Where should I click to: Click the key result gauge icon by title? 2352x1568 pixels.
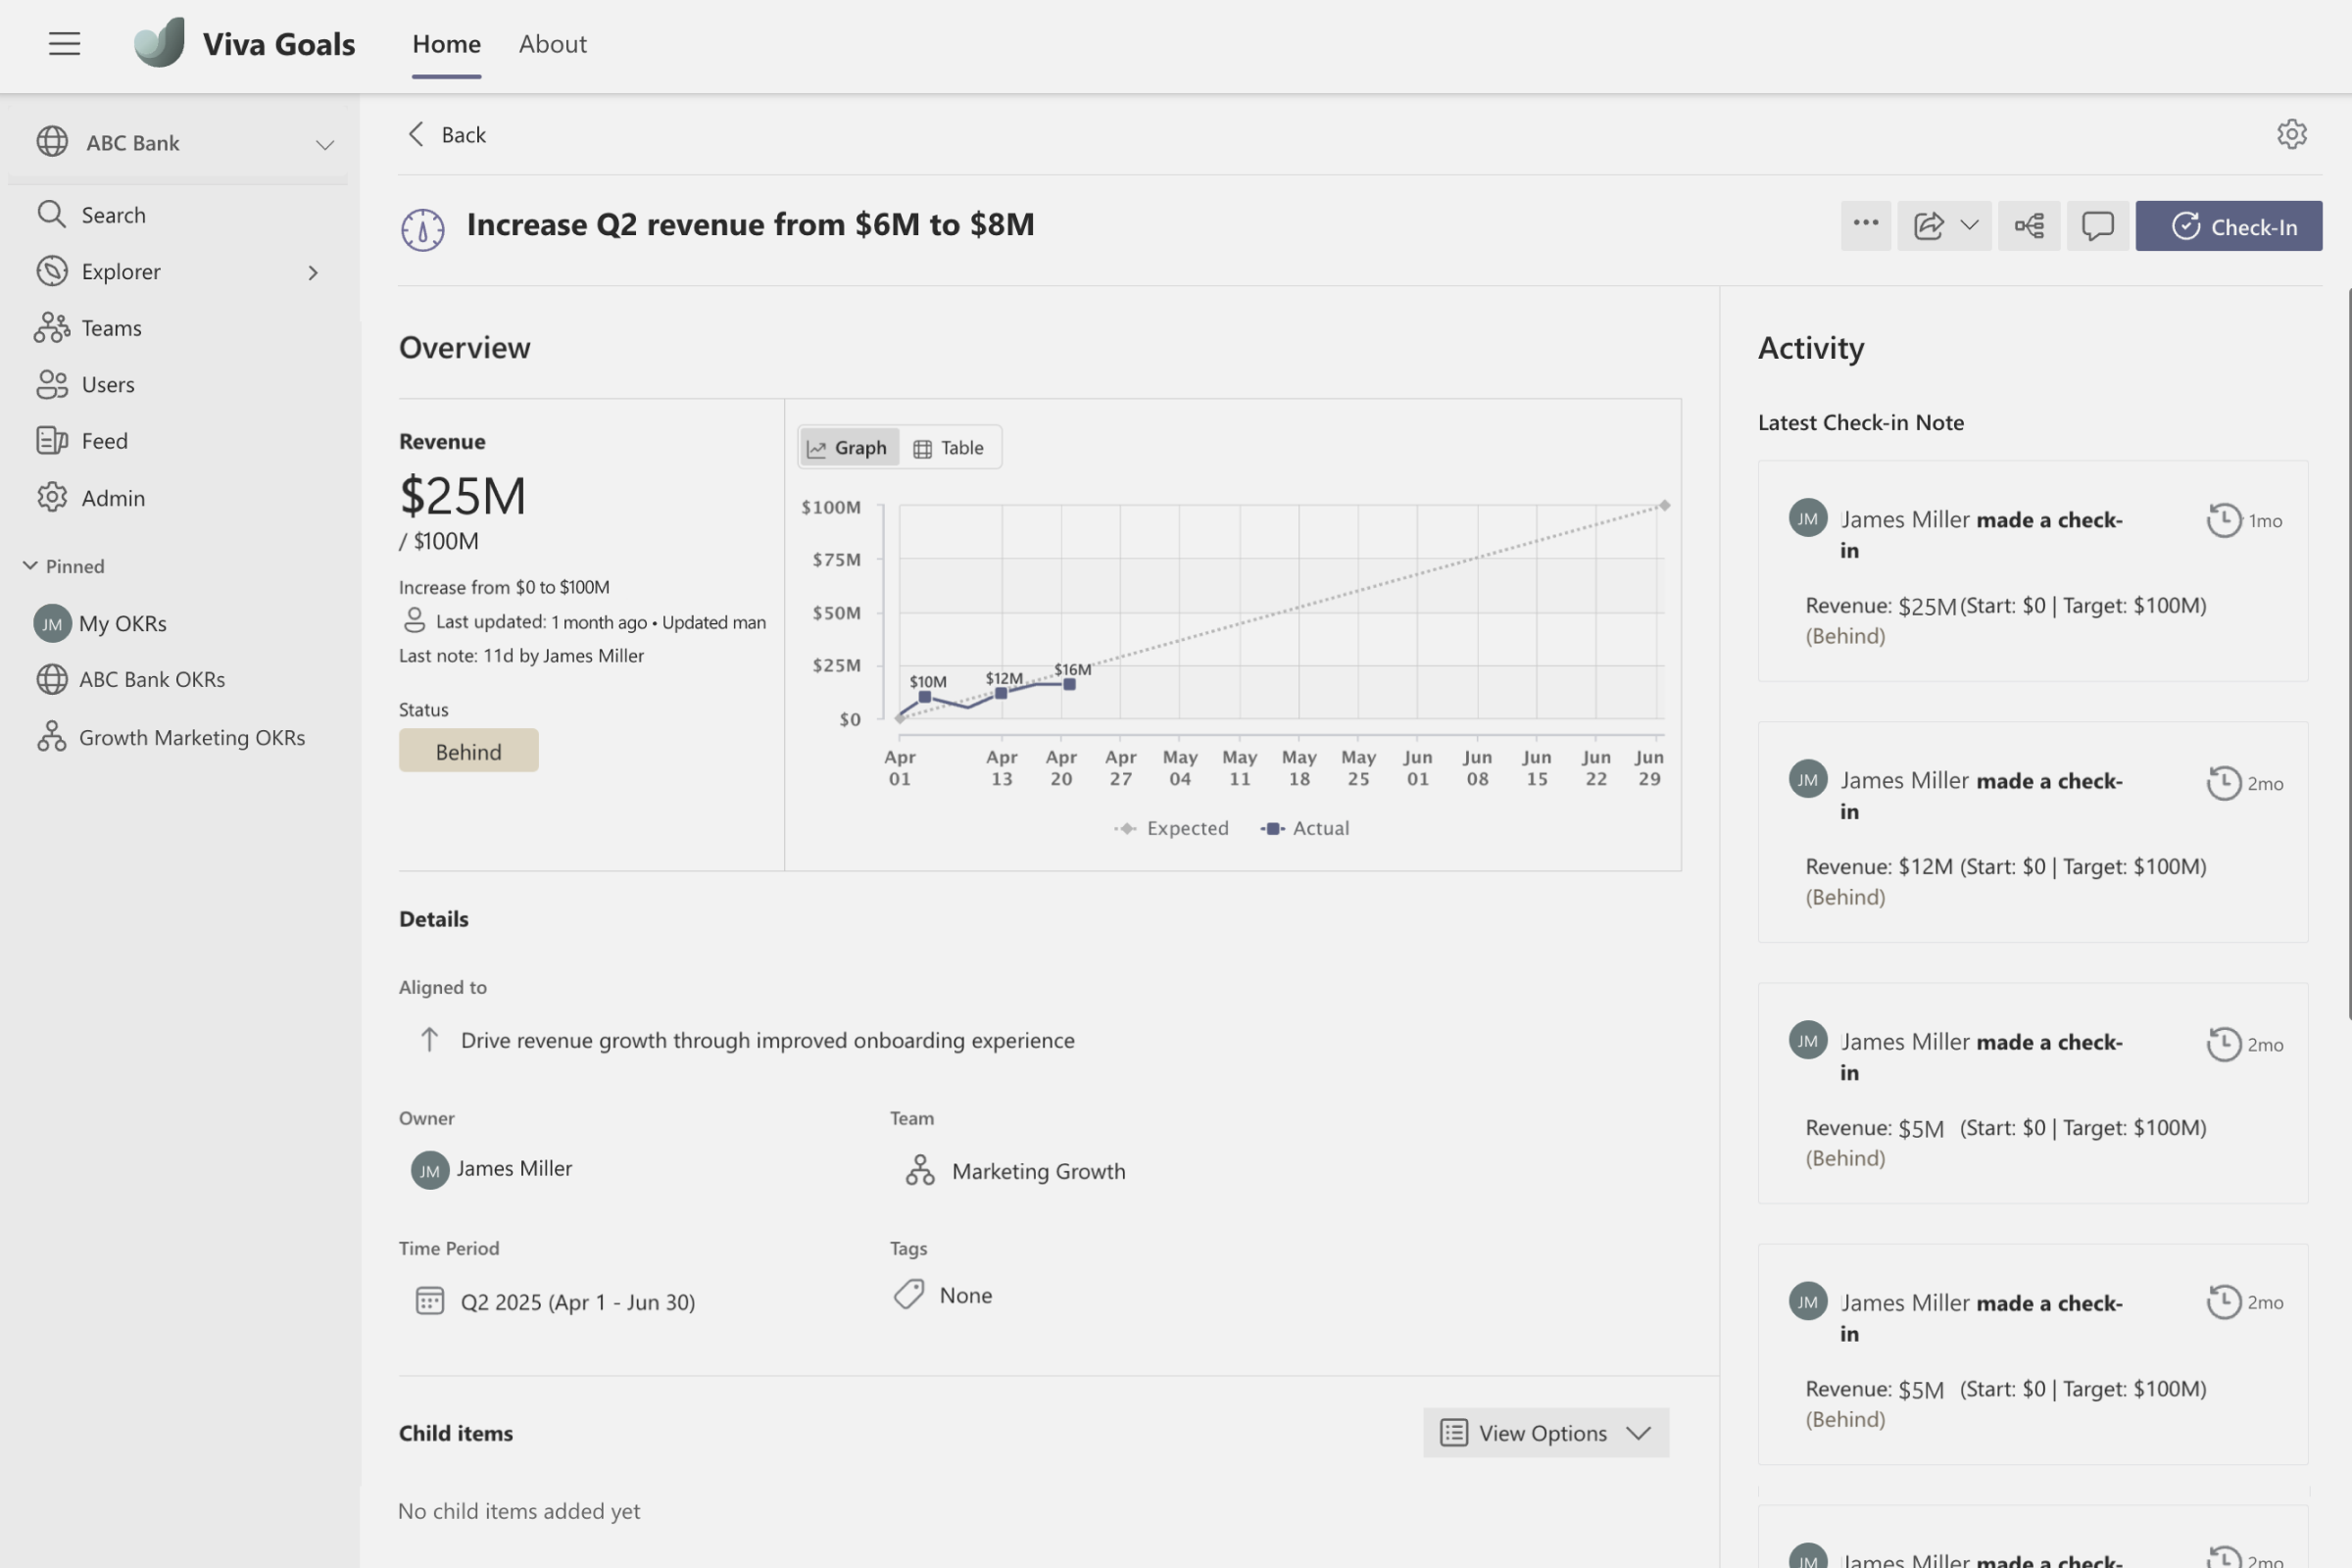423,229
